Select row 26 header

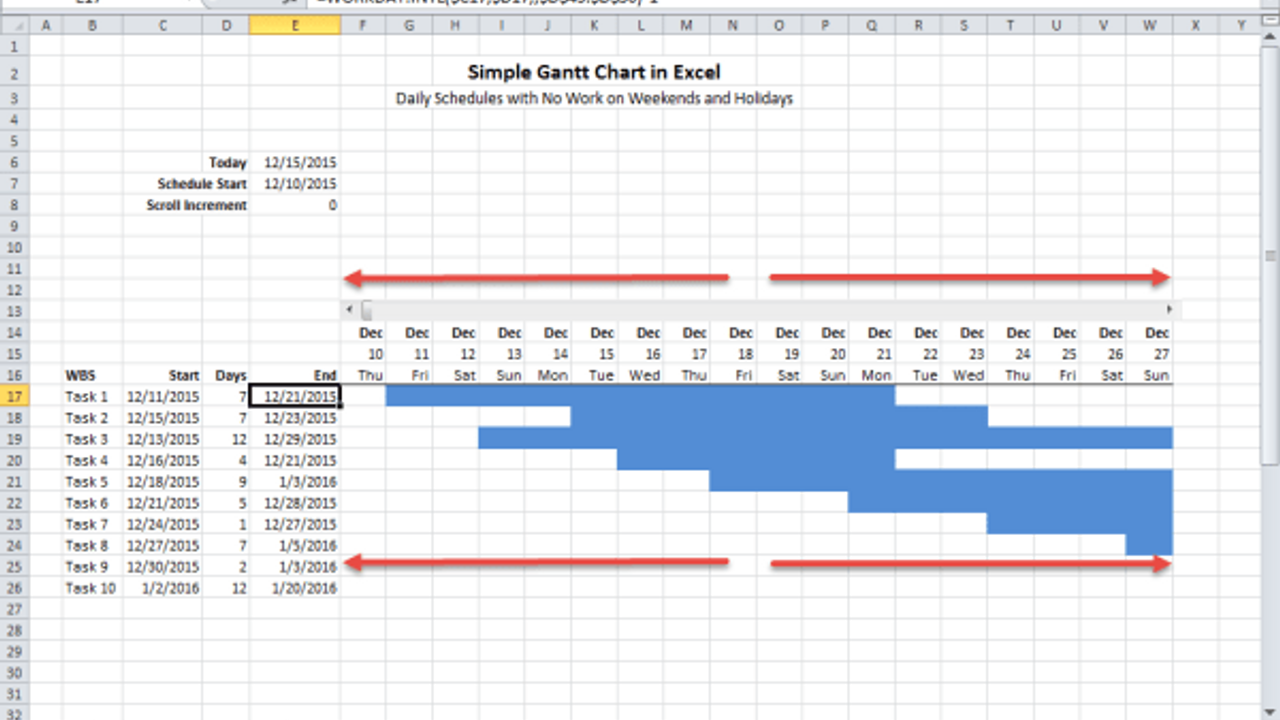tap(15, 588)
